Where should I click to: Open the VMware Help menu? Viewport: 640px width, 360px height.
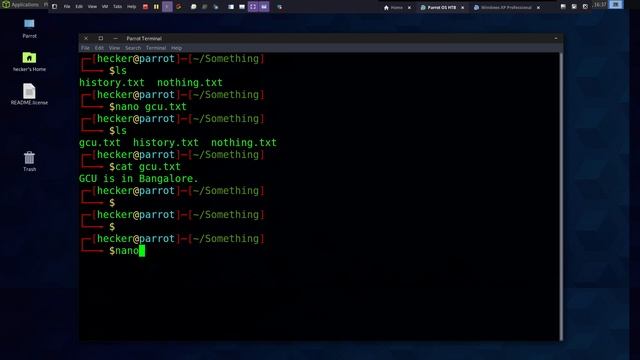tap(131, 7)
